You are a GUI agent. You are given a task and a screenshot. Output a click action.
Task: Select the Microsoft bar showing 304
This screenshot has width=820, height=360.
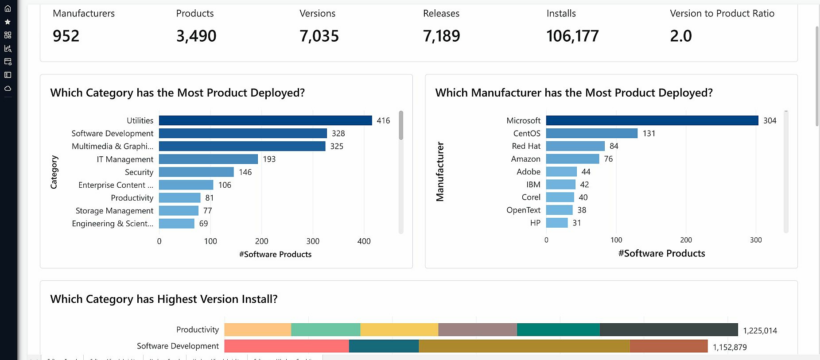[652, 120]
